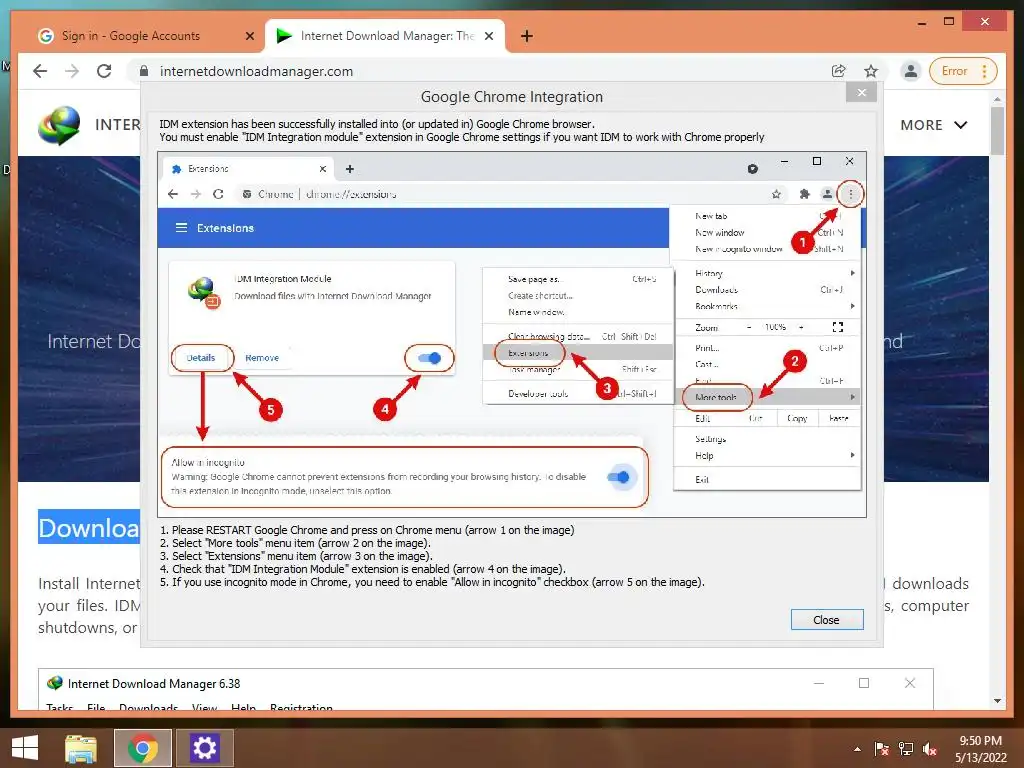Click the network tray icon

906,749
